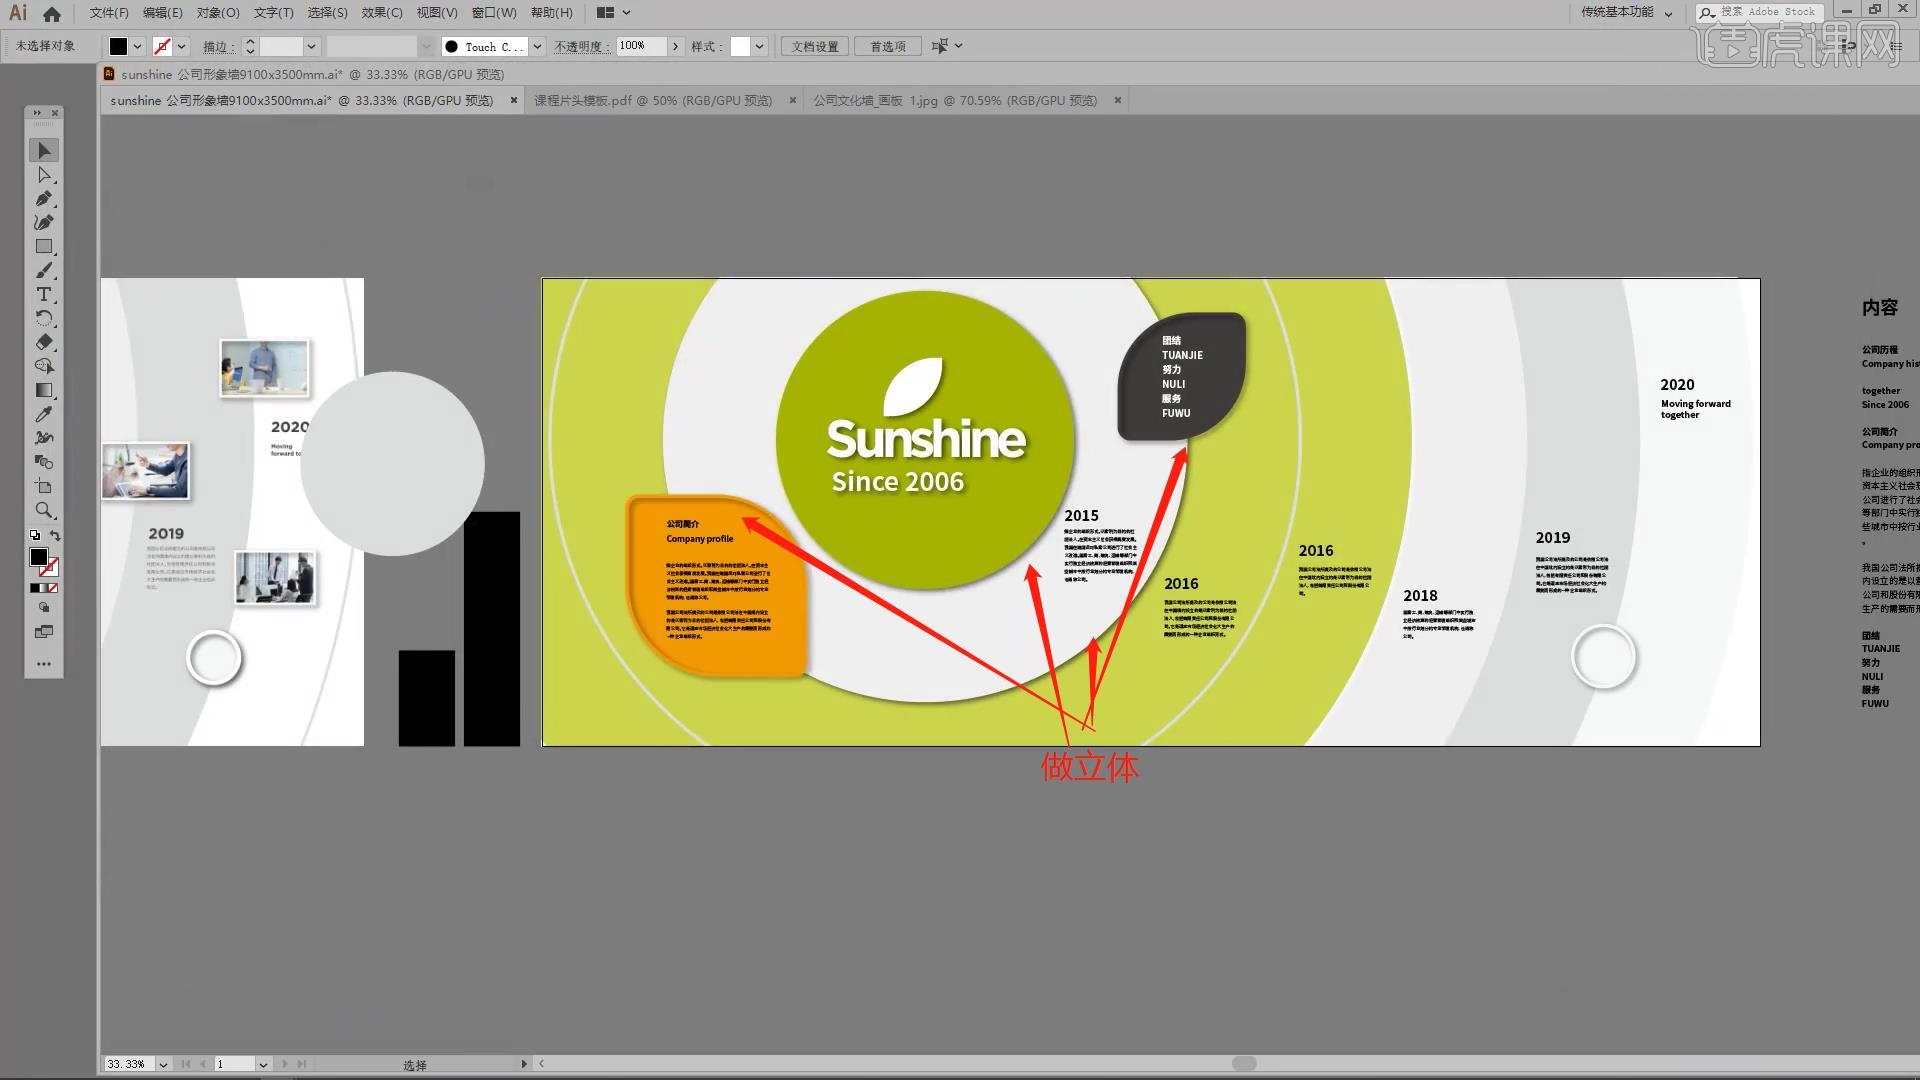1920x1080 pixels.
Task: Toggle drawing mode icon in toolbar
Action: pos(44,608)
